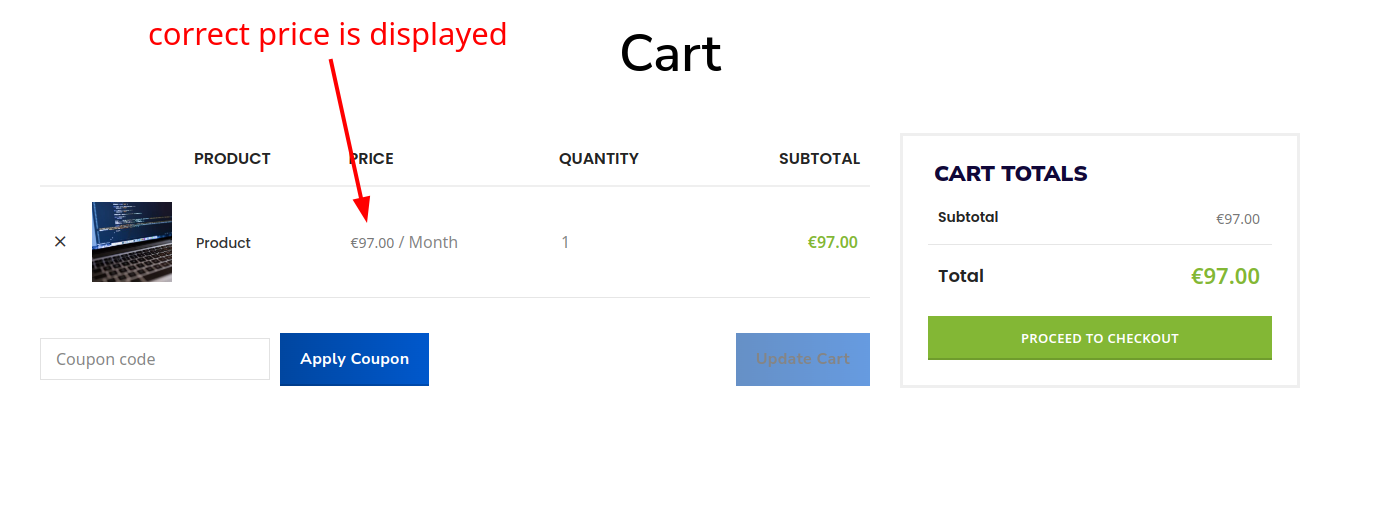Apply the coupon with Apply Coupon button
Viewport: 1377px width, 505px height.
click(354, 359)
